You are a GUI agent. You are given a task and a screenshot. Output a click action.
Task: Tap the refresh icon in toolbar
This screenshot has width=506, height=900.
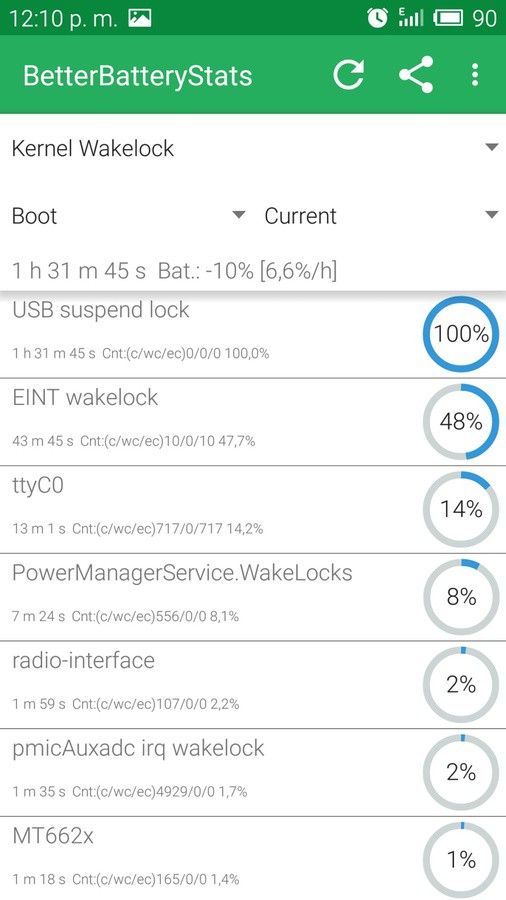349,75
